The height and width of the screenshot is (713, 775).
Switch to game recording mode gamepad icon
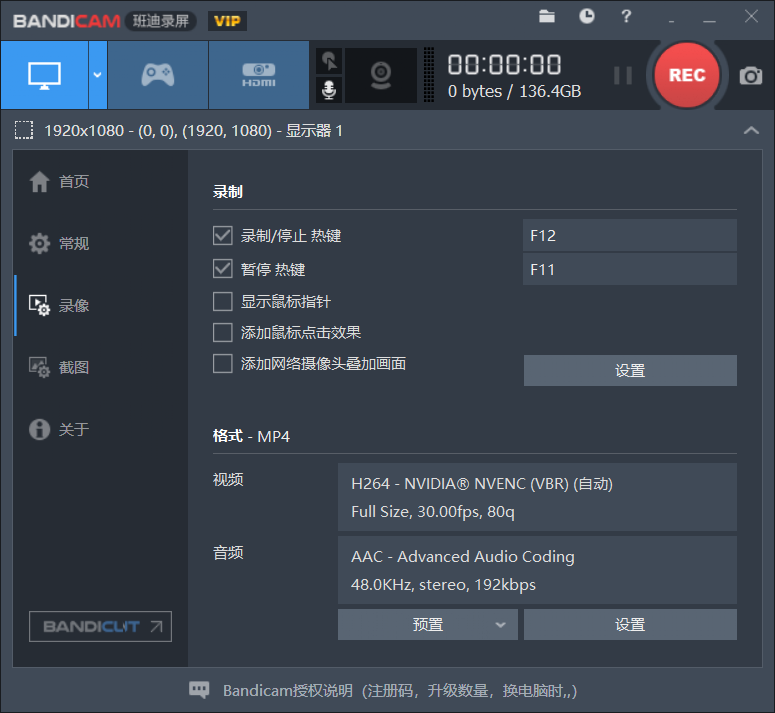(x=158, y=75)
